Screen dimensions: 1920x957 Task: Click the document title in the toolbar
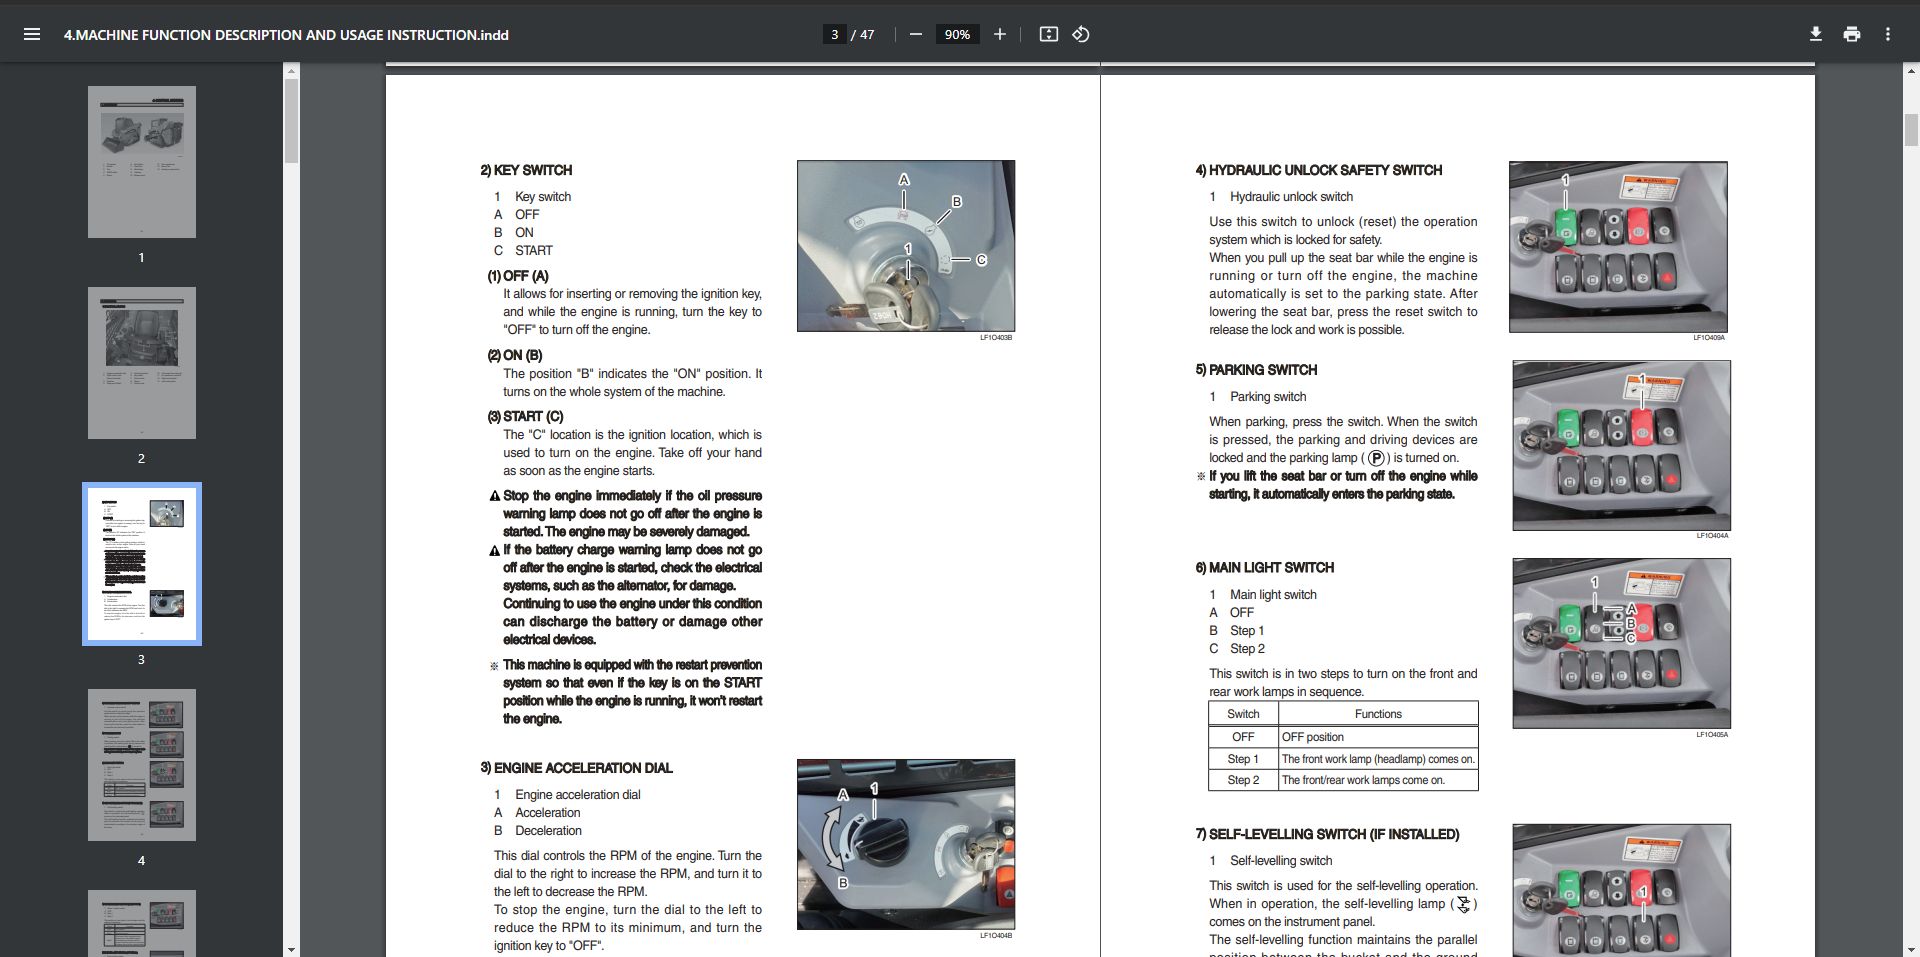(286, 34)
